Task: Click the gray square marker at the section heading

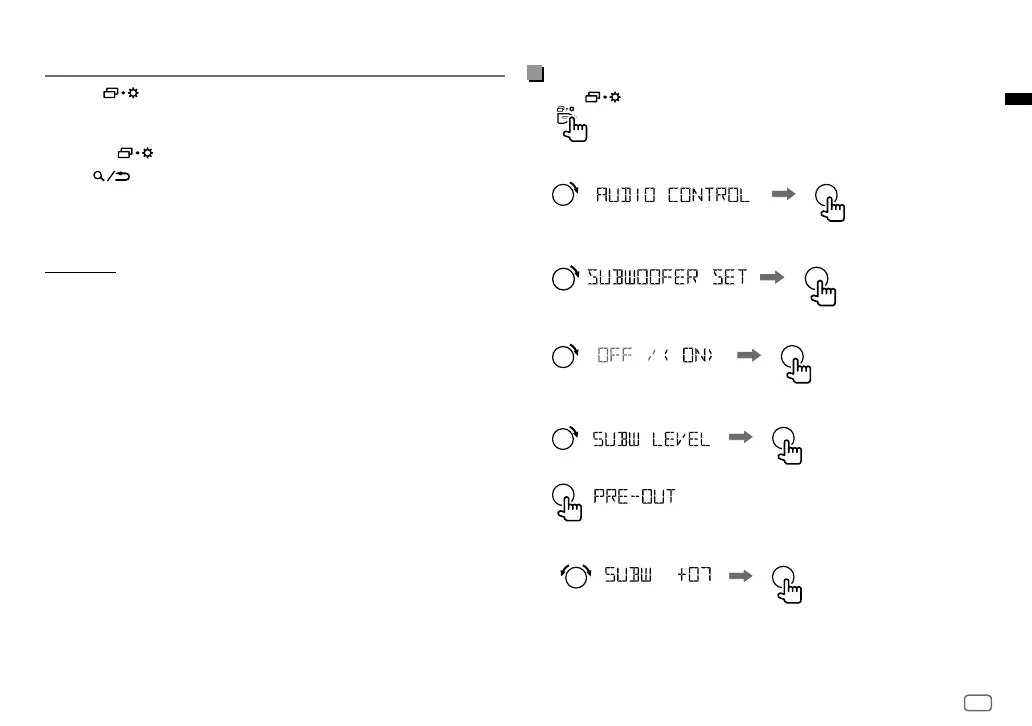Action: click(x=536, y=73)
